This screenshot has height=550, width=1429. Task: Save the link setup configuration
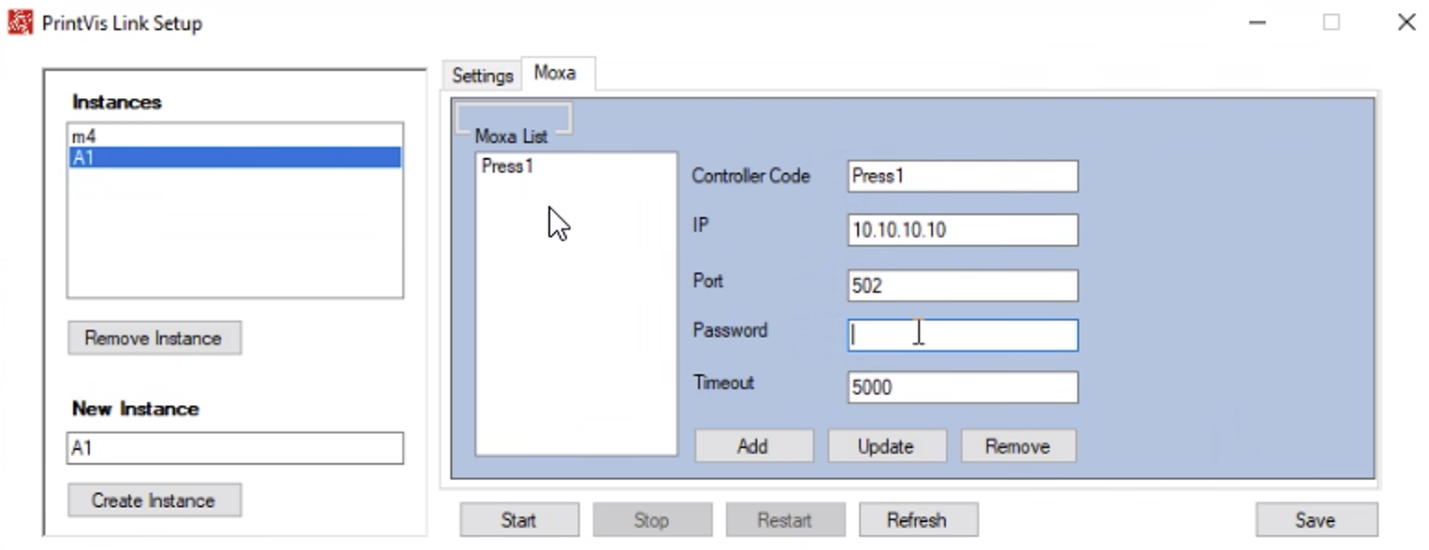(x=1316, y=520)
